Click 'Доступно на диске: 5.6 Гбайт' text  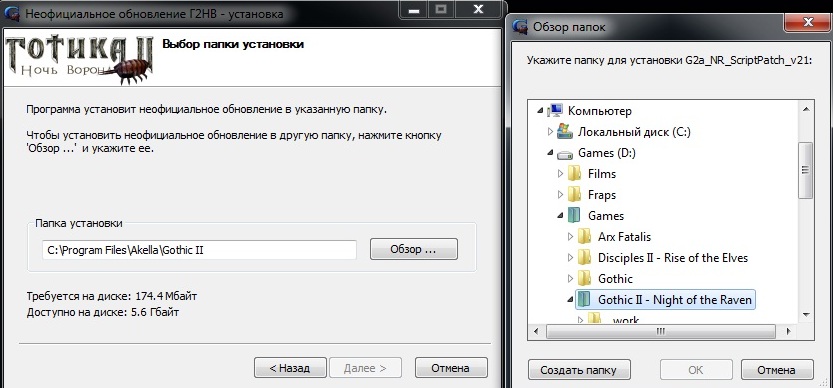click(103, 312)
